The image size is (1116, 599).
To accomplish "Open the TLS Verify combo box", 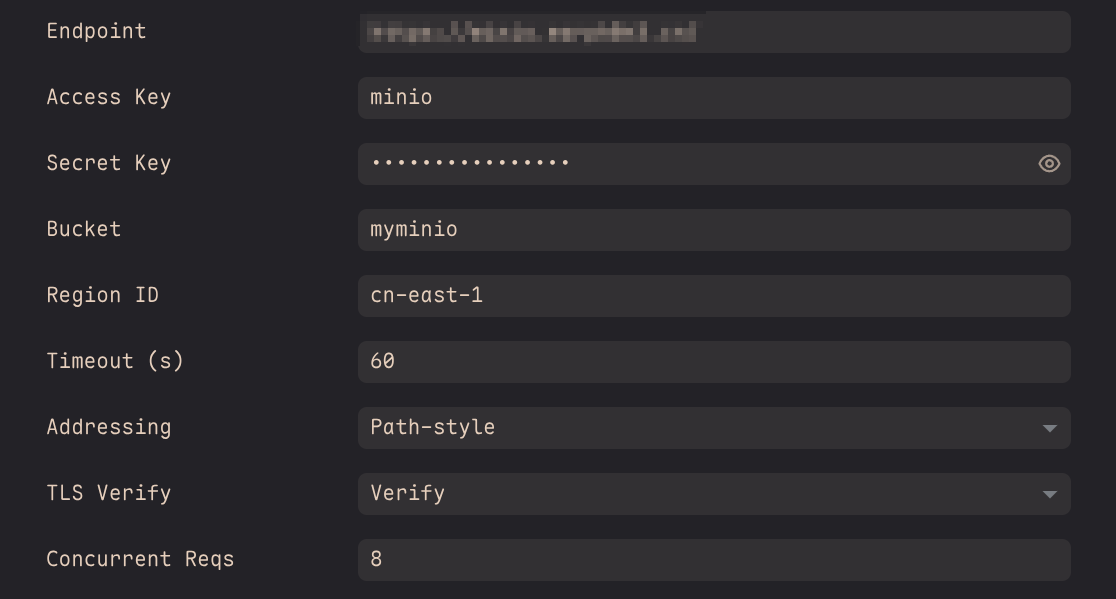I will pos(700,494).
